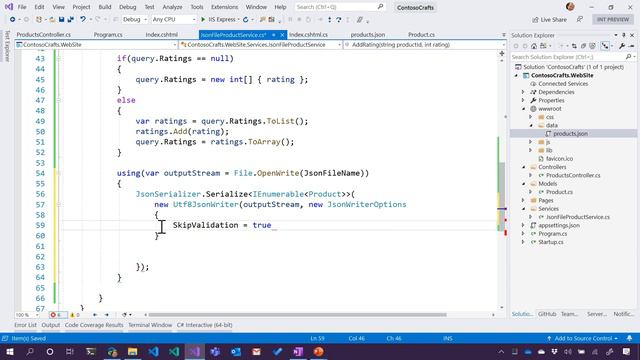Click the Save file toolbar icon
The width and height of the screenshot is (640, 360).
pyautogui.click(x=61, y=19)
